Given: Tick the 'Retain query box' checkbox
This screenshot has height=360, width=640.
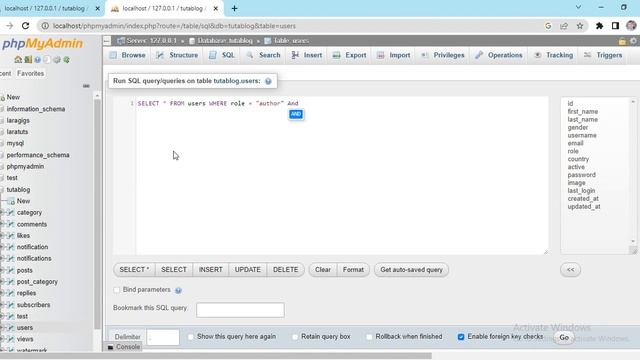Looking at the screenshot, I should [x=295, y=337].
